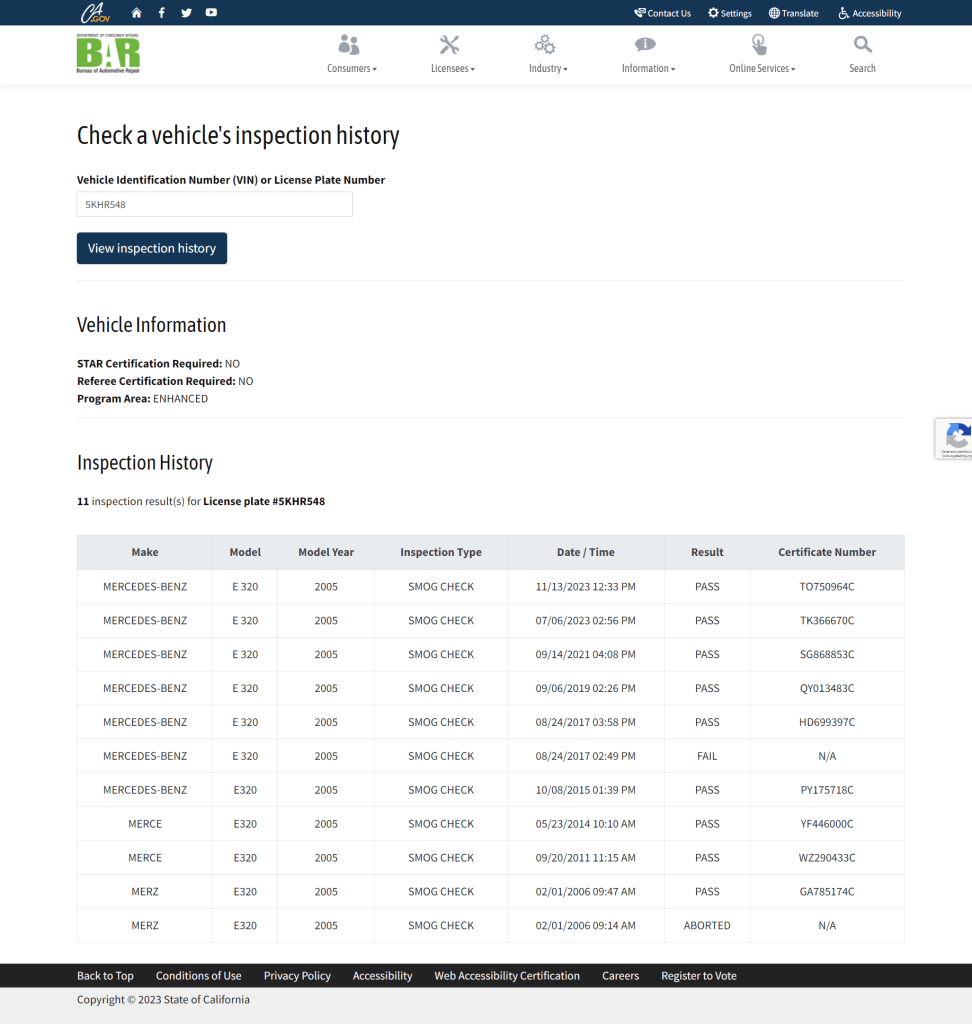Image resolution: width=972 pixels, height=1024 pixels.
Task: Open the Twitter icon link
Action: (x=186, y=13)
